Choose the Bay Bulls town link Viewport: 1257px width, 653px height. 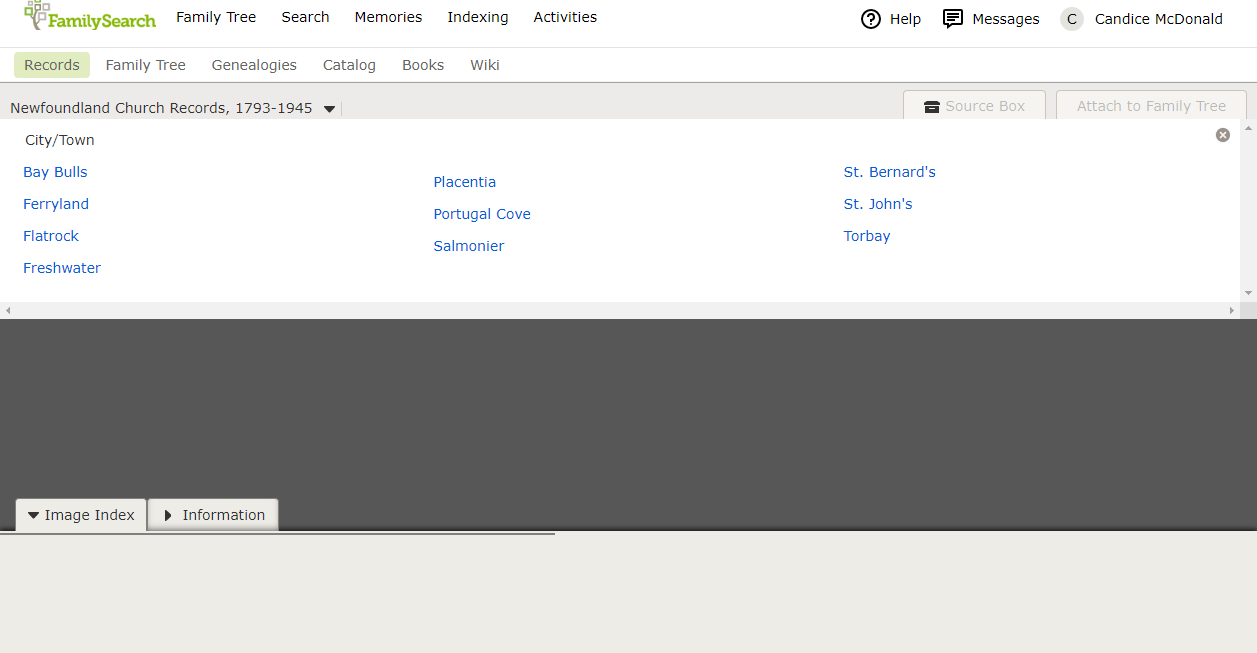[x=55, y=172]
